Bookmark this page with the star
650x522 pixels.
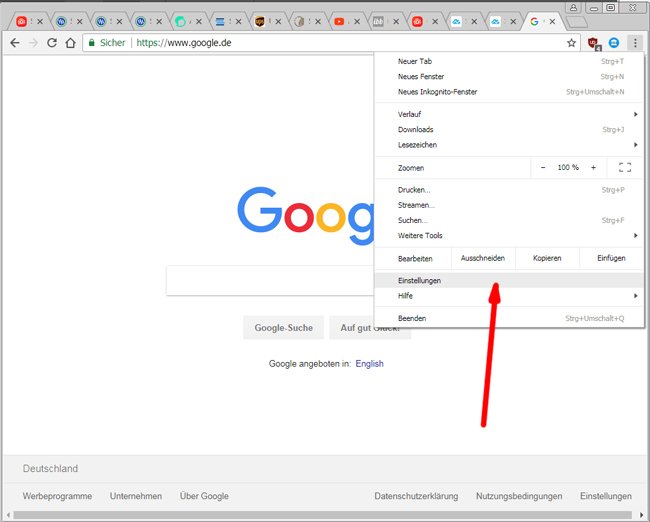pyautogui.click(x=572, y=43)
